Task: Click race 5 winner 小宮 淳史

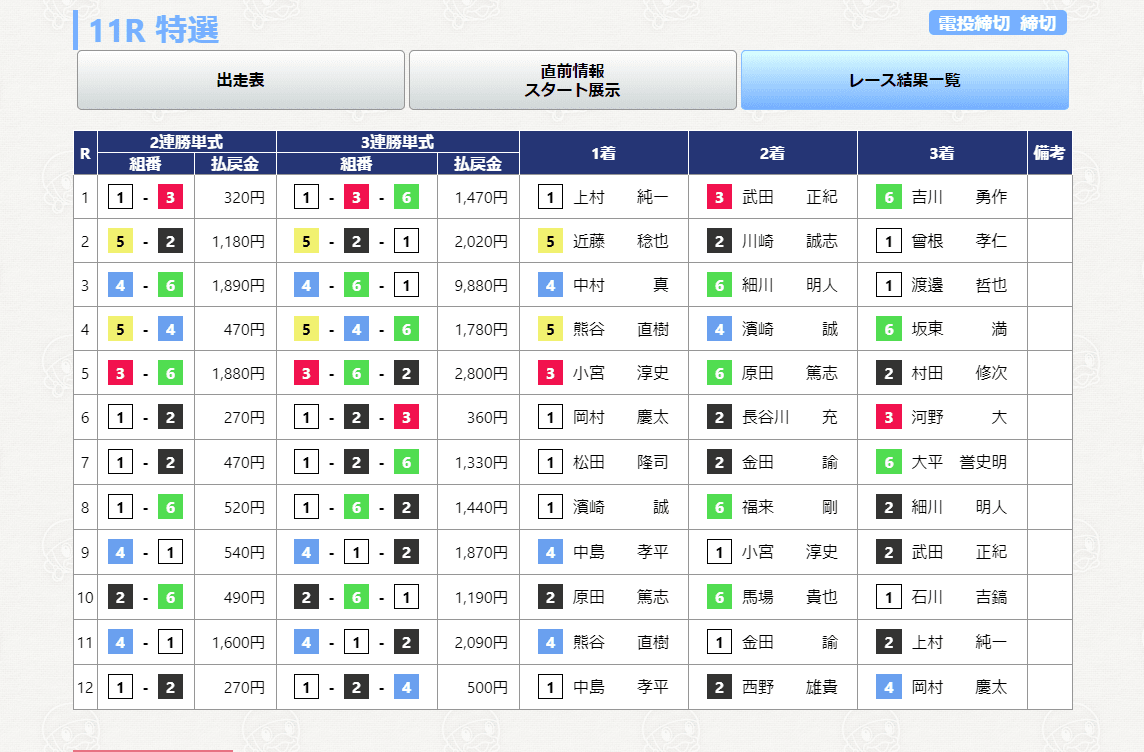Action: (x=620, y=373)
